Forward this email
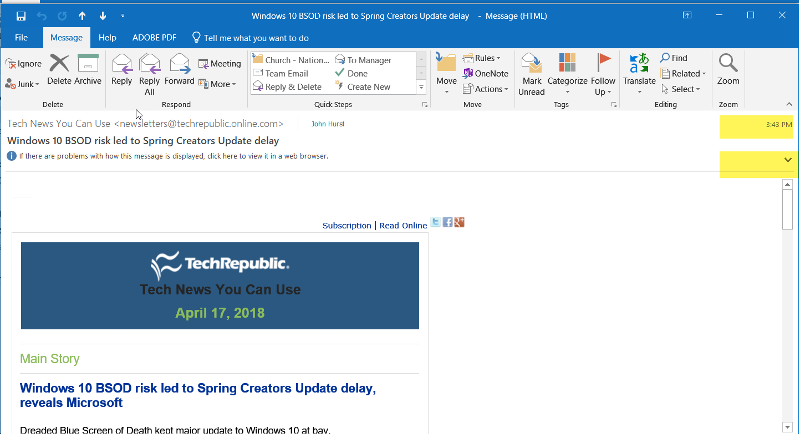This screenshot has height=434, width=799. coord(179,70)
